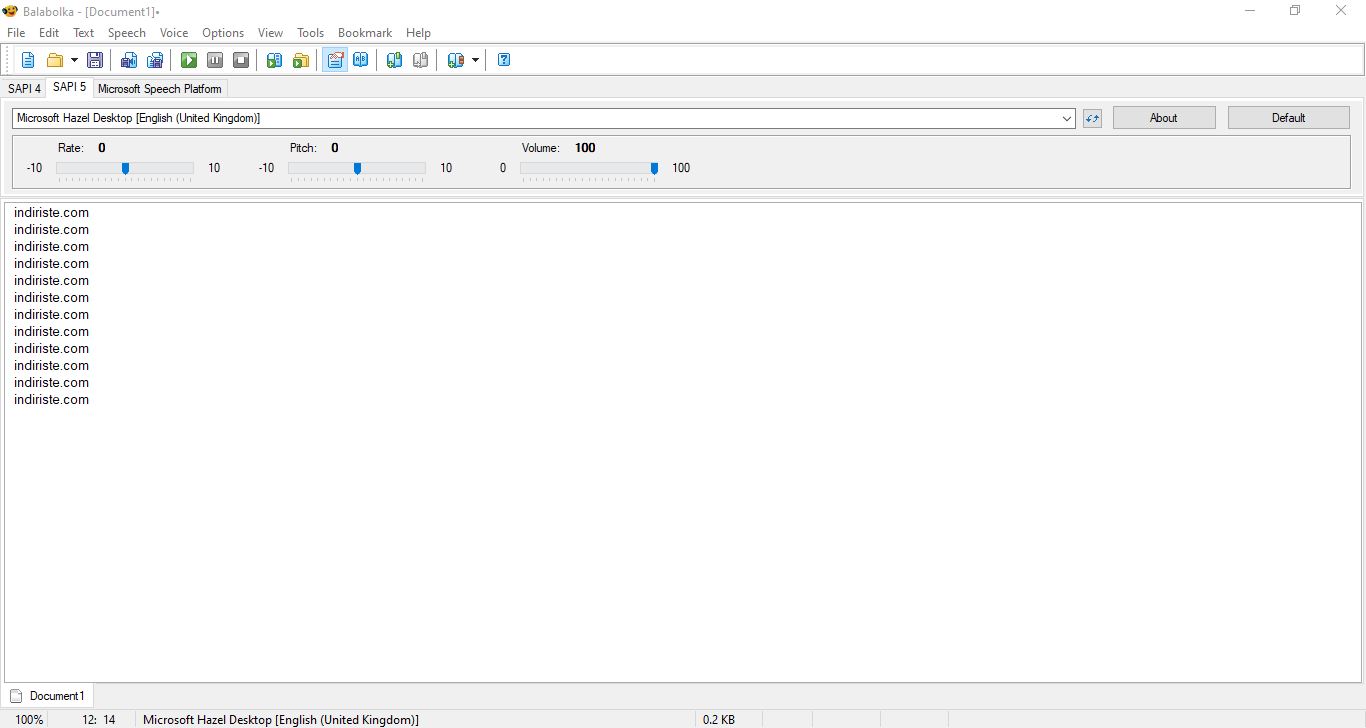
Task: Click the Volume value label showing 100
Action: 585,148
